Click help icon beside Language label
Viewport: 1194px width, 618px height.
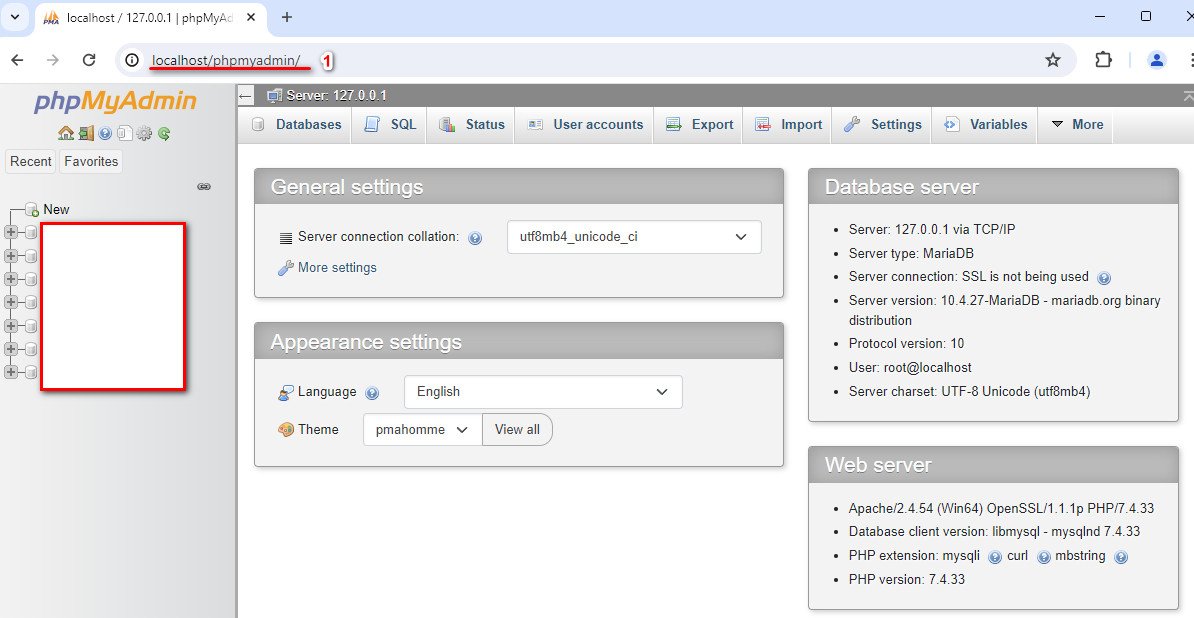tap(372, 393)
